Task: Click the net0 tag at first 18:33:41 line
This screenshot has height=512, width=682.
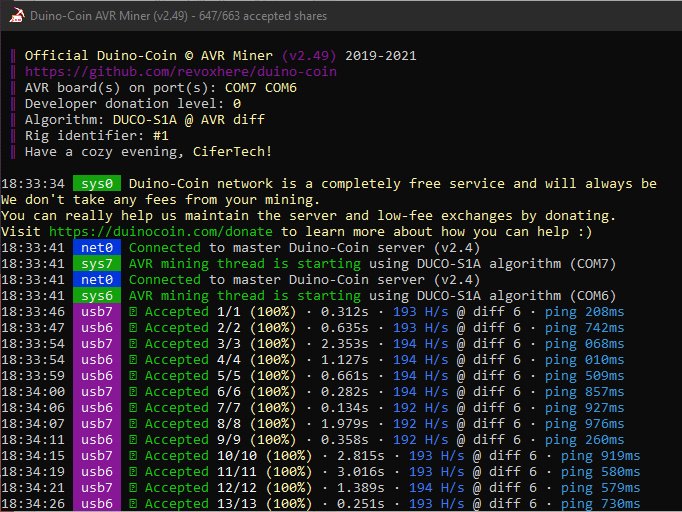Action: [x=97, y=248]
